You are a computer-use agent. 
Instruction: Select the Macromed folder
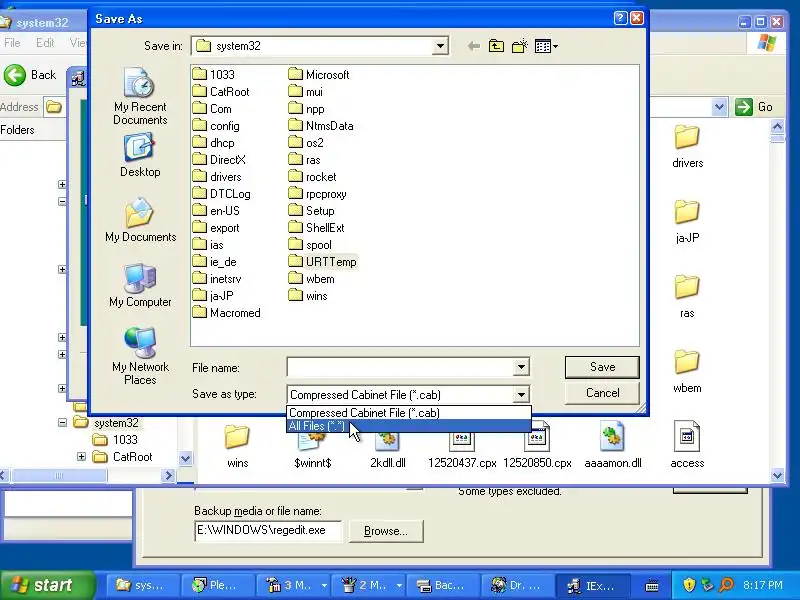[227, 313]
